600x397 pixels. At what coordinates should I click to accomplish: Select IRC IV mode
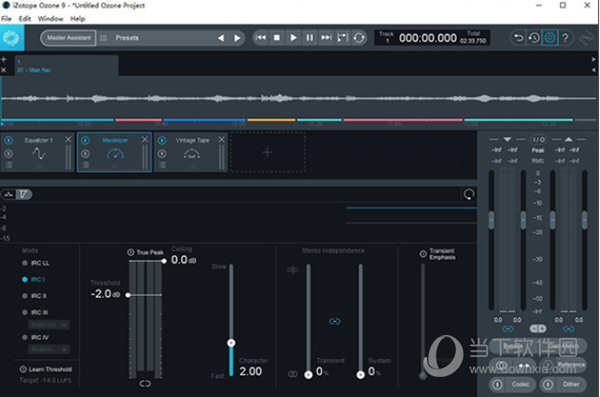[35, 337]
